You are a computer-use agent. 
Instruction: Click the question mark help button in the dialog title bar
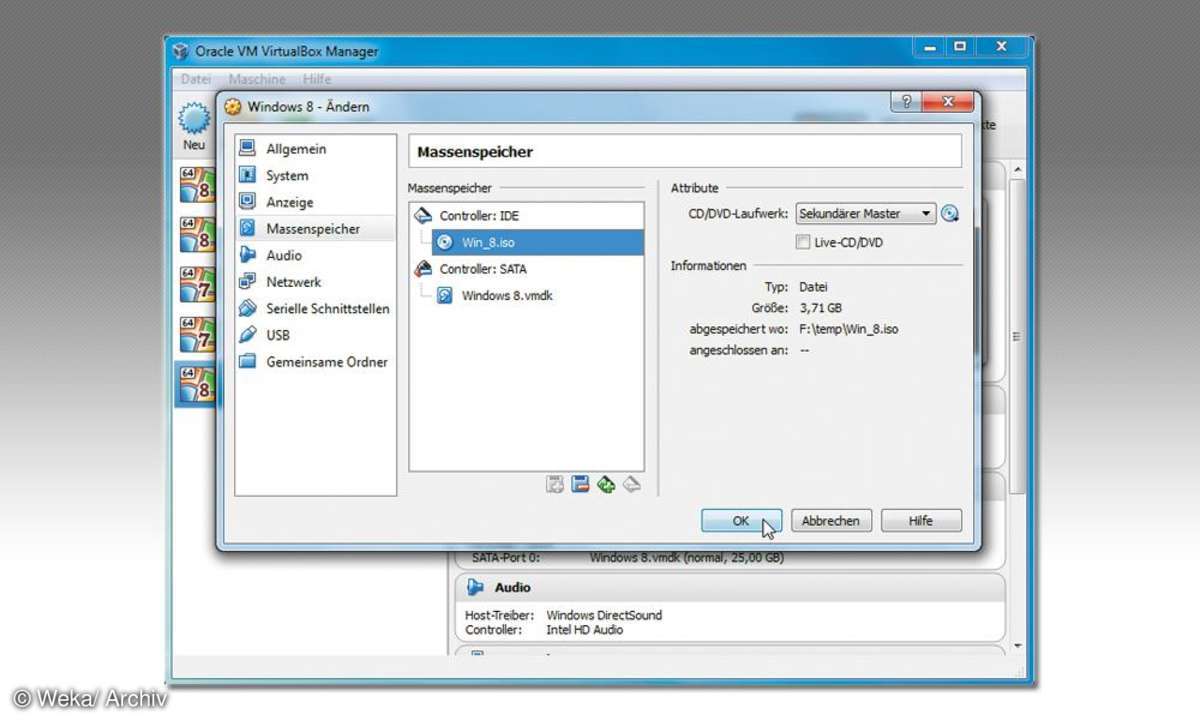pyautogui.click(x=906, y=102)
